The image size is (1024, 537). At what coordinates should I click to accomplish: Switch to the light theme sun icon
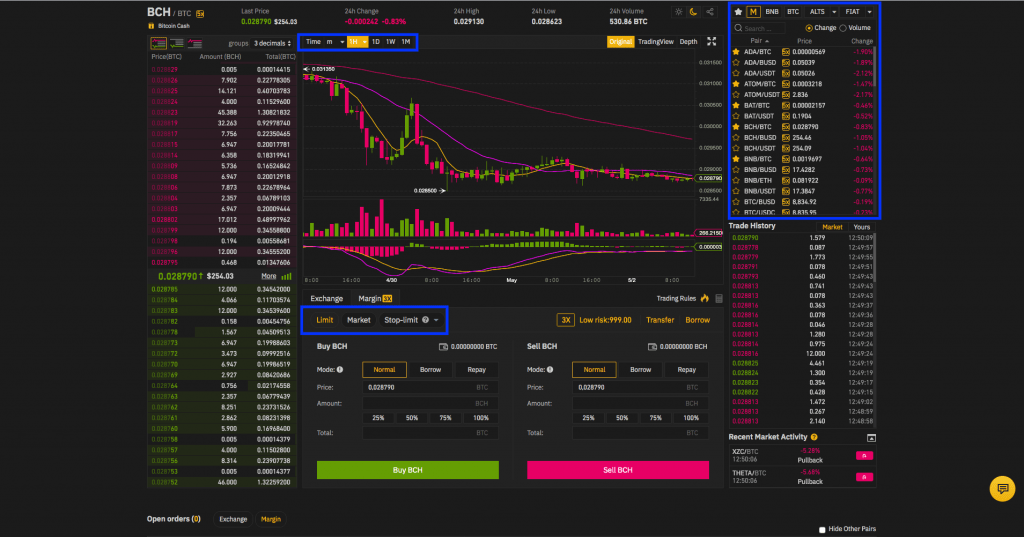point(679,12)
